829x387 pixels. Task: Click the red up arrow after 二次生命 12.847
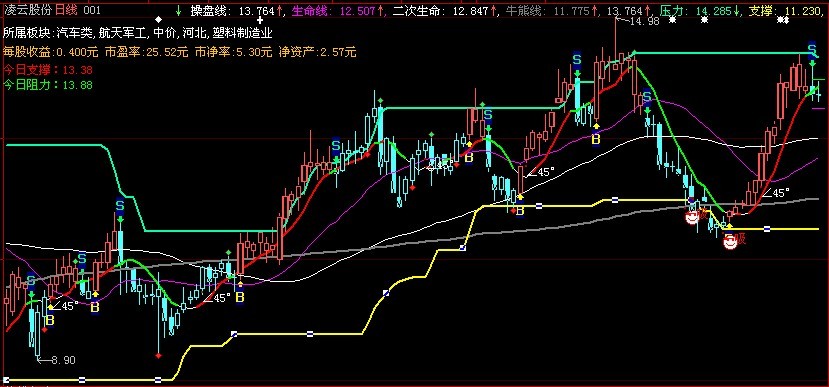493,10
